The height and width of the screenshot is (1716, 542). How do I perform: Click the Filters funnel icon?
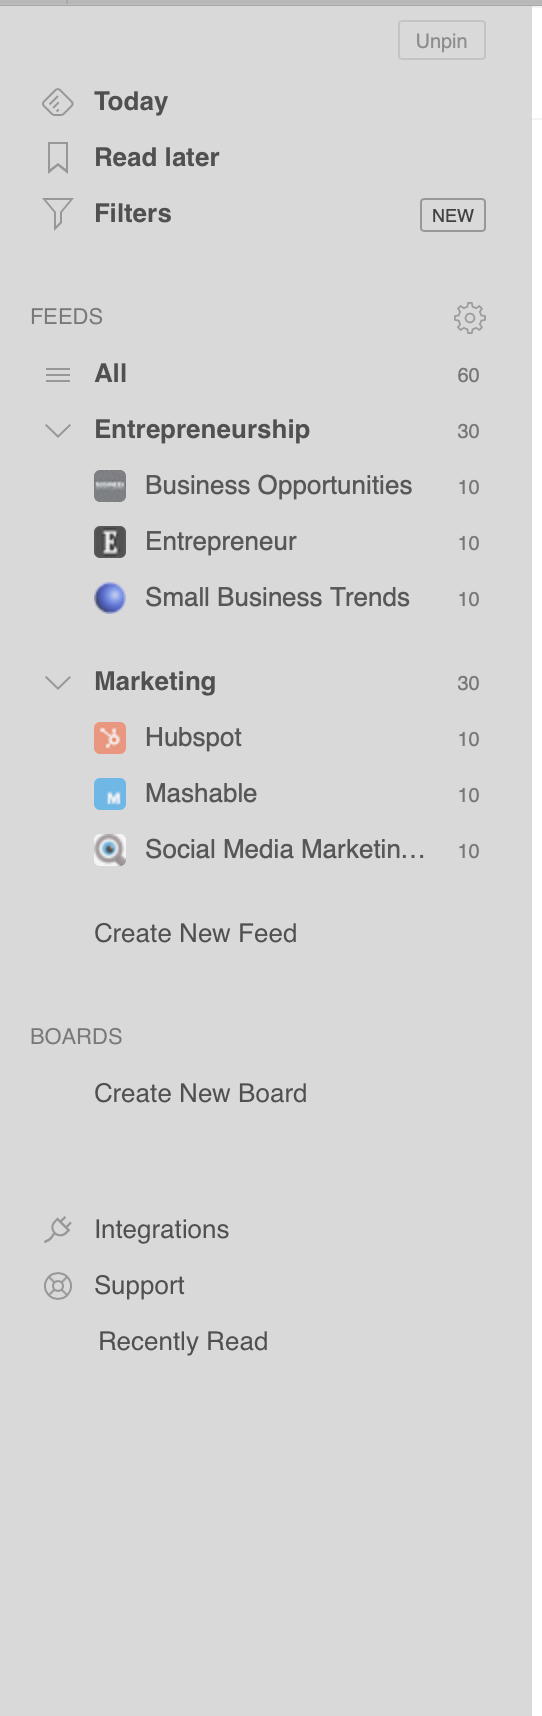(58, 214)
